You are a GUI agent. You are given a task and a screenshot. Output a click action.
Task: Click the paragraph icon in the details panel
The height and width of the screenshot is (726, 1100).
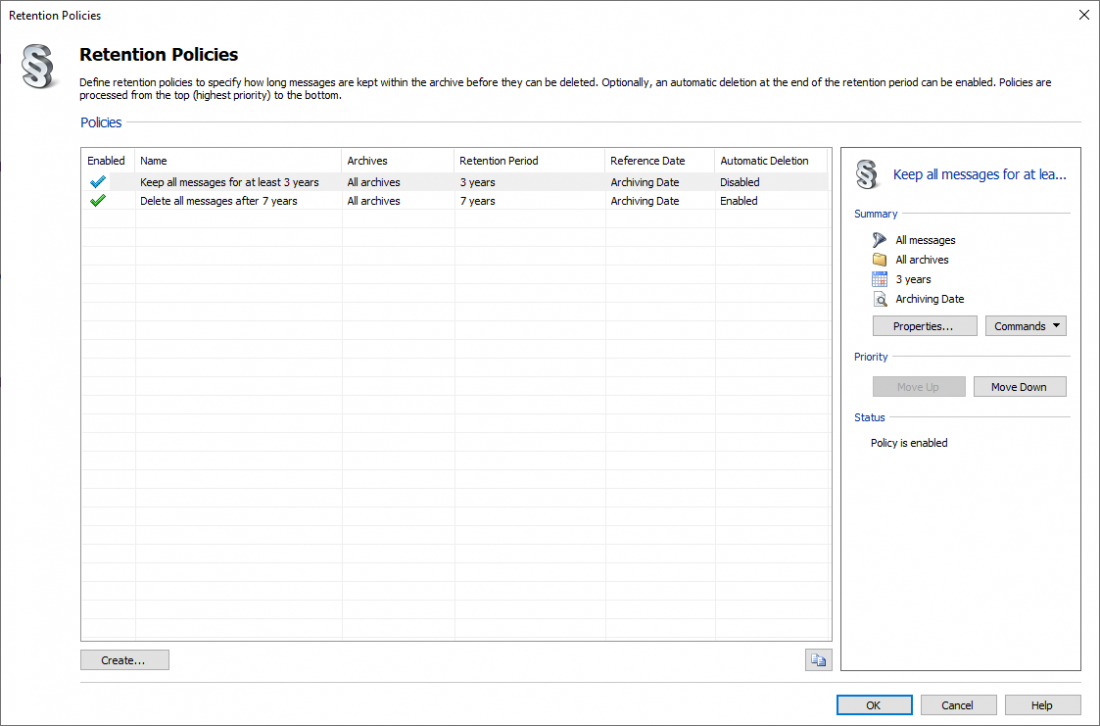coord(867,175)
